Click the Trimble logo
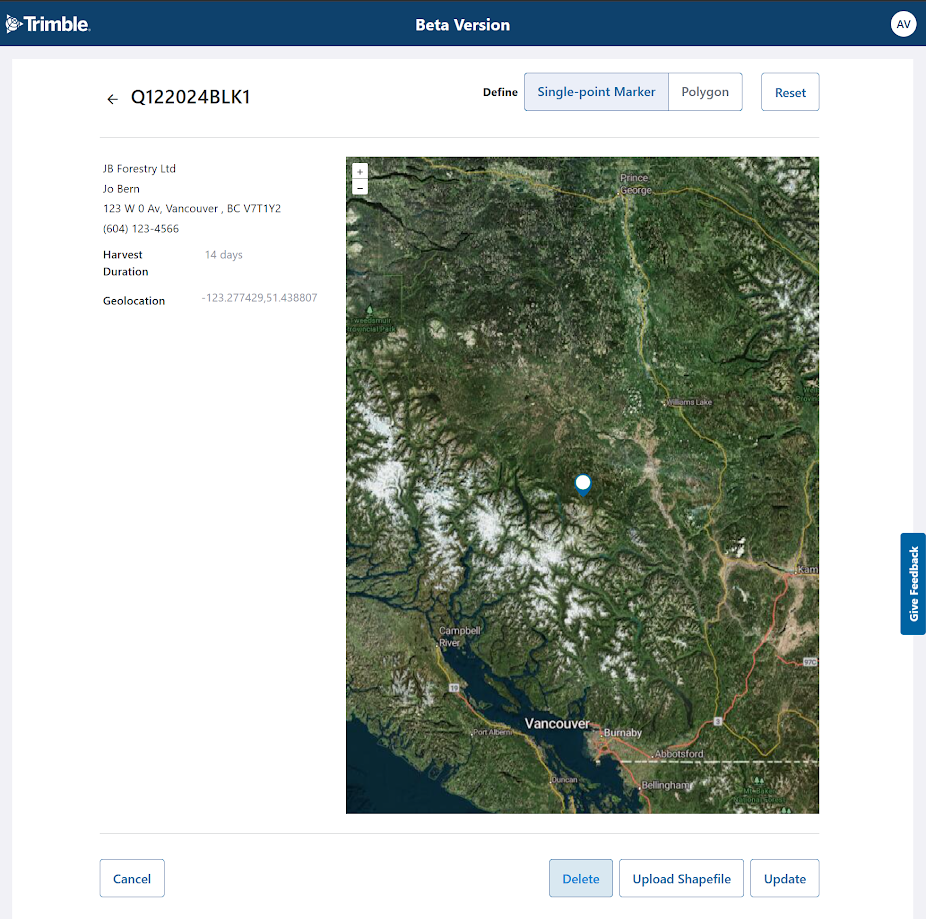This screenshot has width=926, height=919. (48, 23)
